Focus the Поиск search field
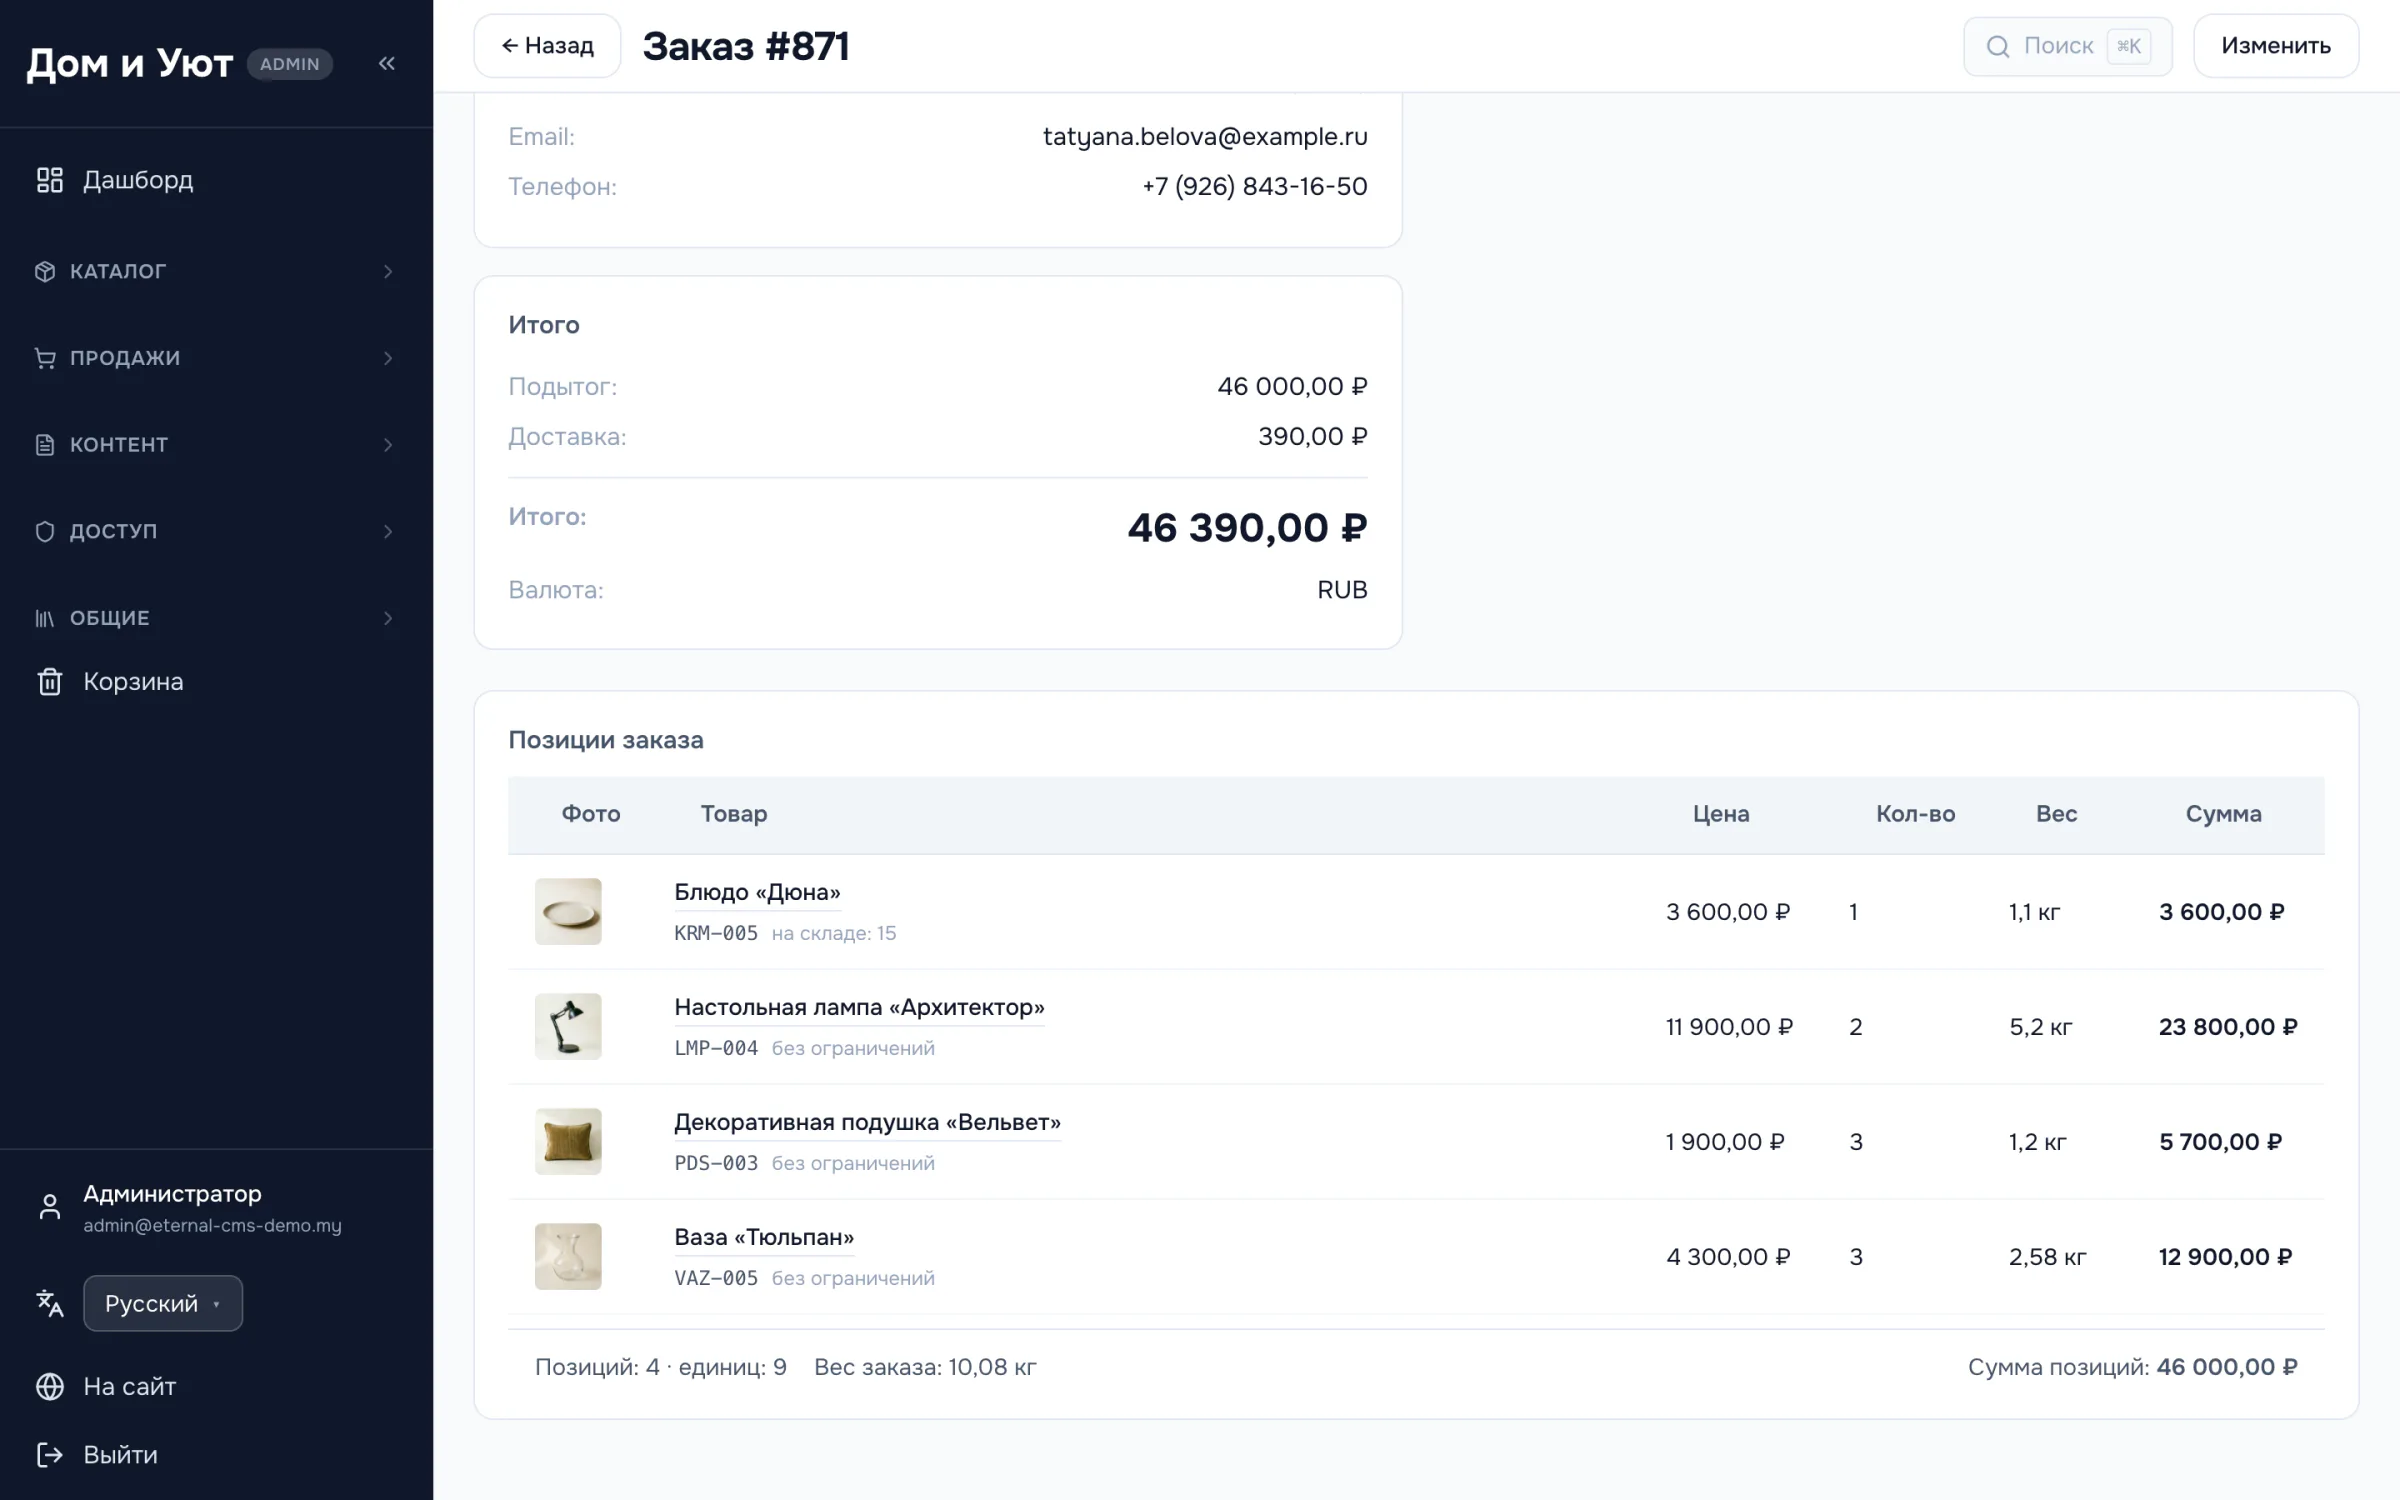The height and width of the screenshot is (1500, 2400). pyautogui.click(x=2068, y=46)
